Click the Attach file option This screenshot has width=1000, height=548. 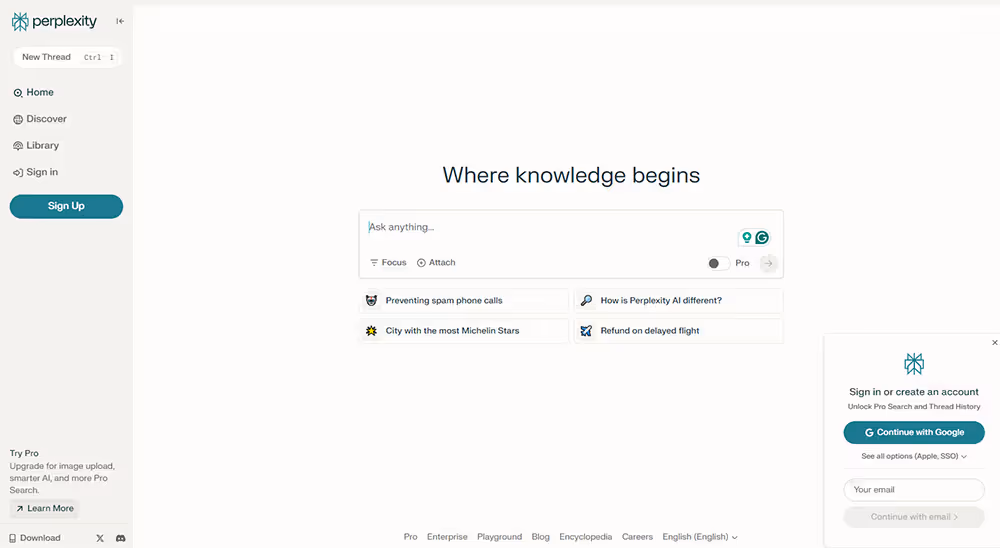436,263
